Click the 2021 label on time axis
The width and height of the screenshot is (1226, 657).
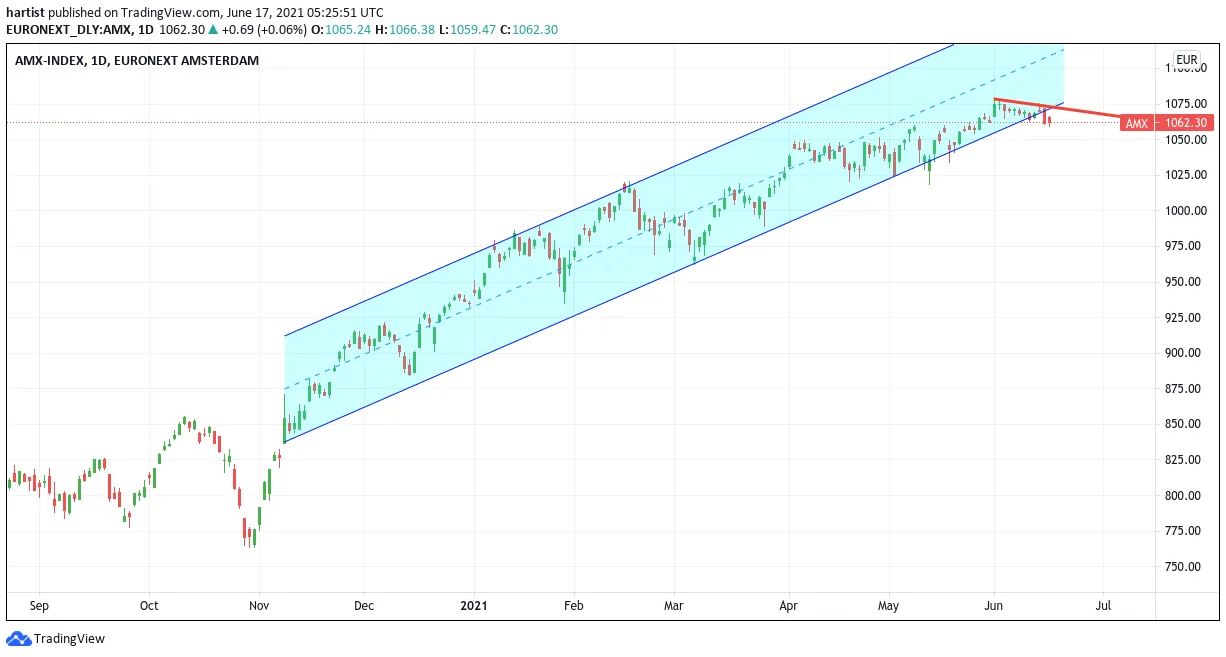[x=474, y=606]
